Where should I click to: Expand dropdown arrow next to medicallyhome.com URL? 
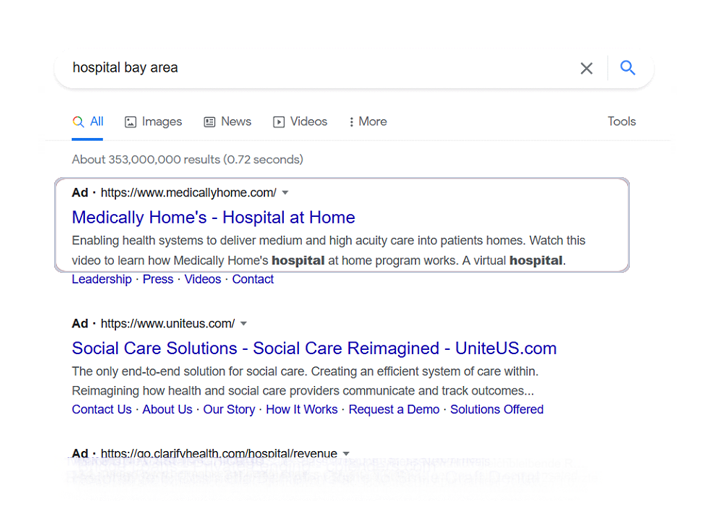[x=285, y=193]
